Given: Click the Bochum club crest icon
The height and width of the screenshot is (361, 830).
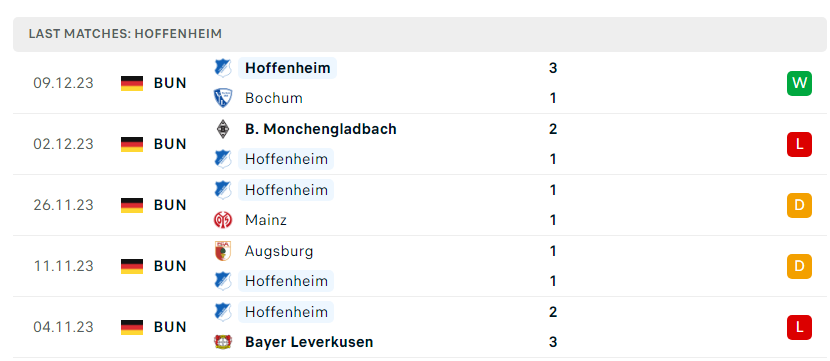Looking at the screenshot, I should [x=223, y=98].
